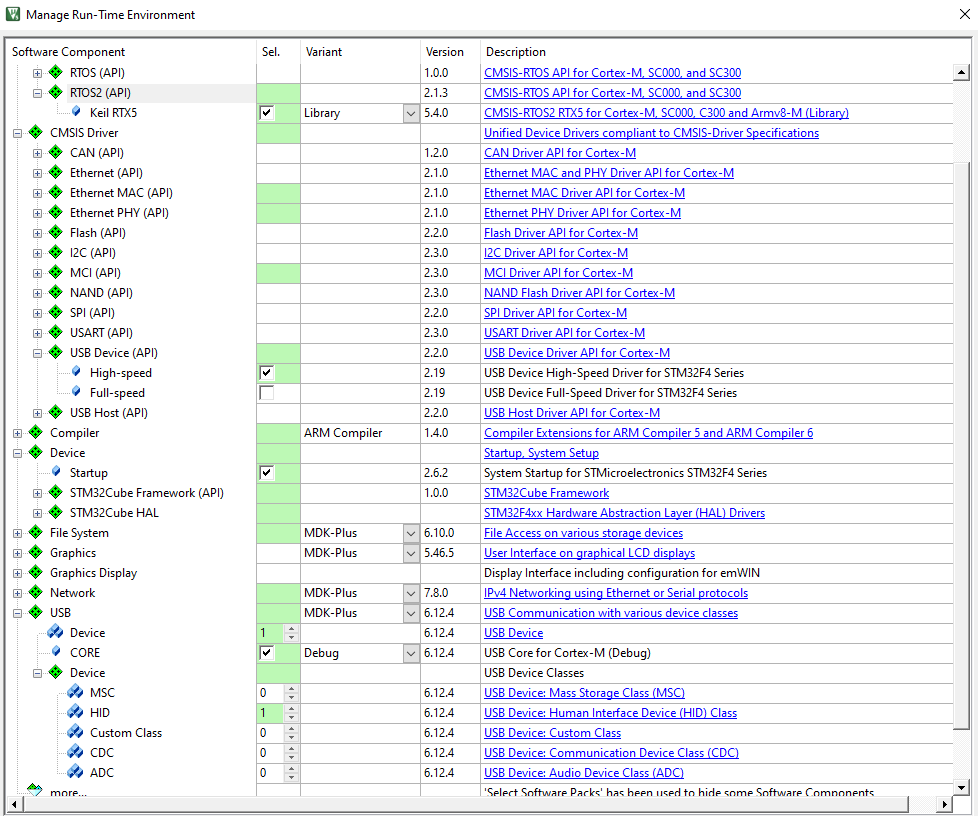This screenshot has height=816, width=978.
Task: Click the Version column header
Action: tap(445, 52)
